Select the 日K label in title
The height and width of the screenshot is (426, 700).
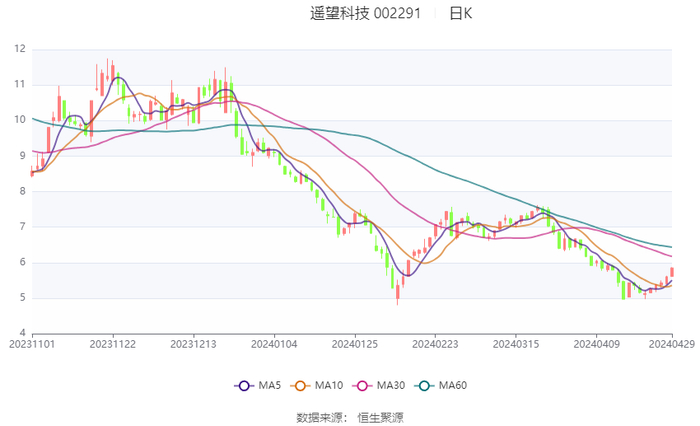click(x=460, y=13)
